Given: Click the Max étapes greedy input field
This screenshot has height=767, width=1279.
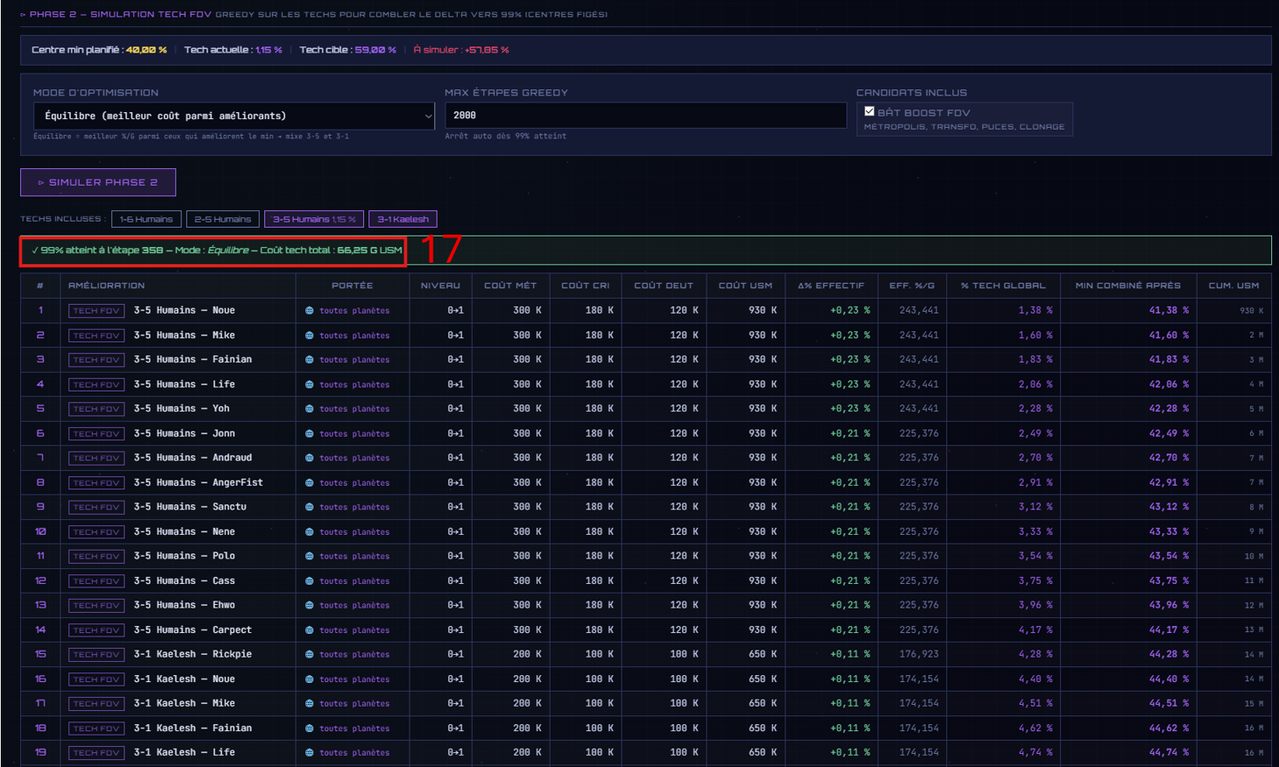Looking at the screenshot, I should (x=646, y=116).
